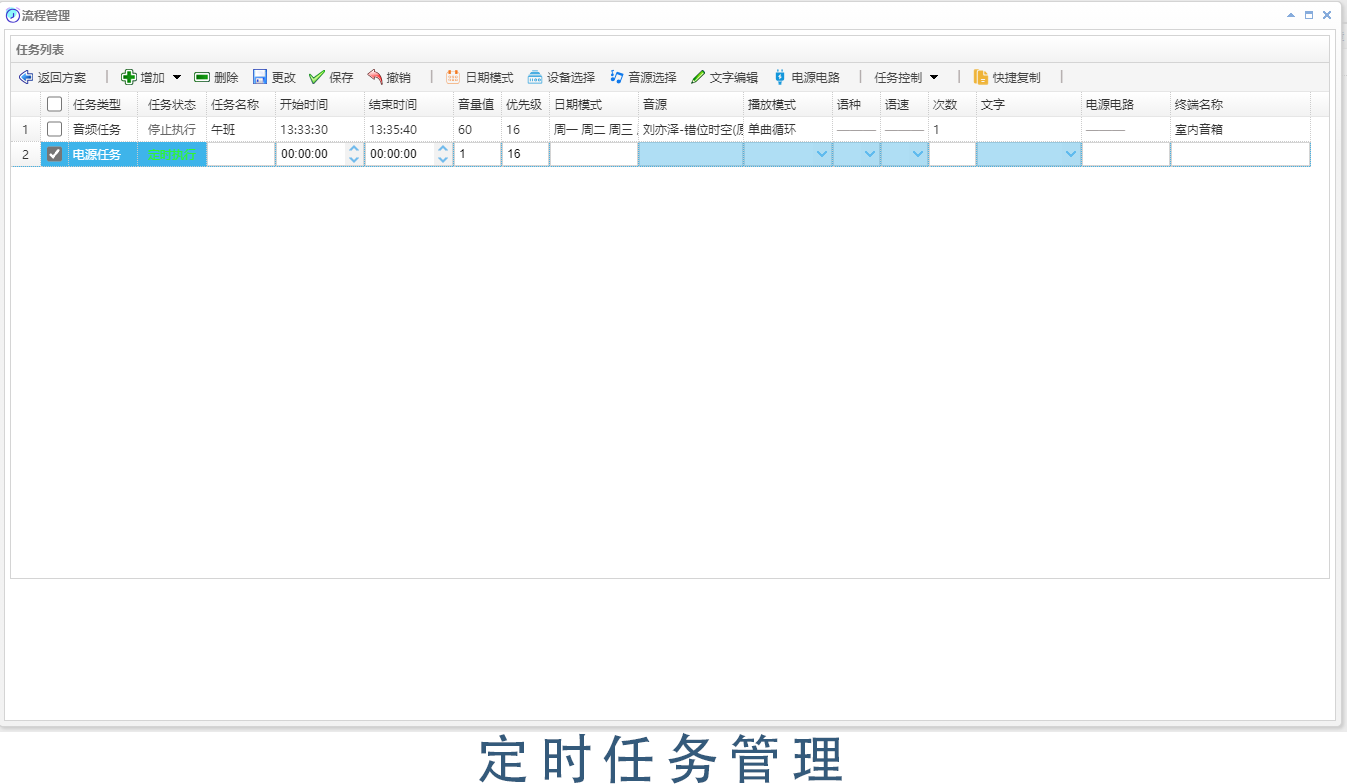Increment the 开始时间 with the up stepper
This screenshot has height=784, width=1347.
coord(353,148)
